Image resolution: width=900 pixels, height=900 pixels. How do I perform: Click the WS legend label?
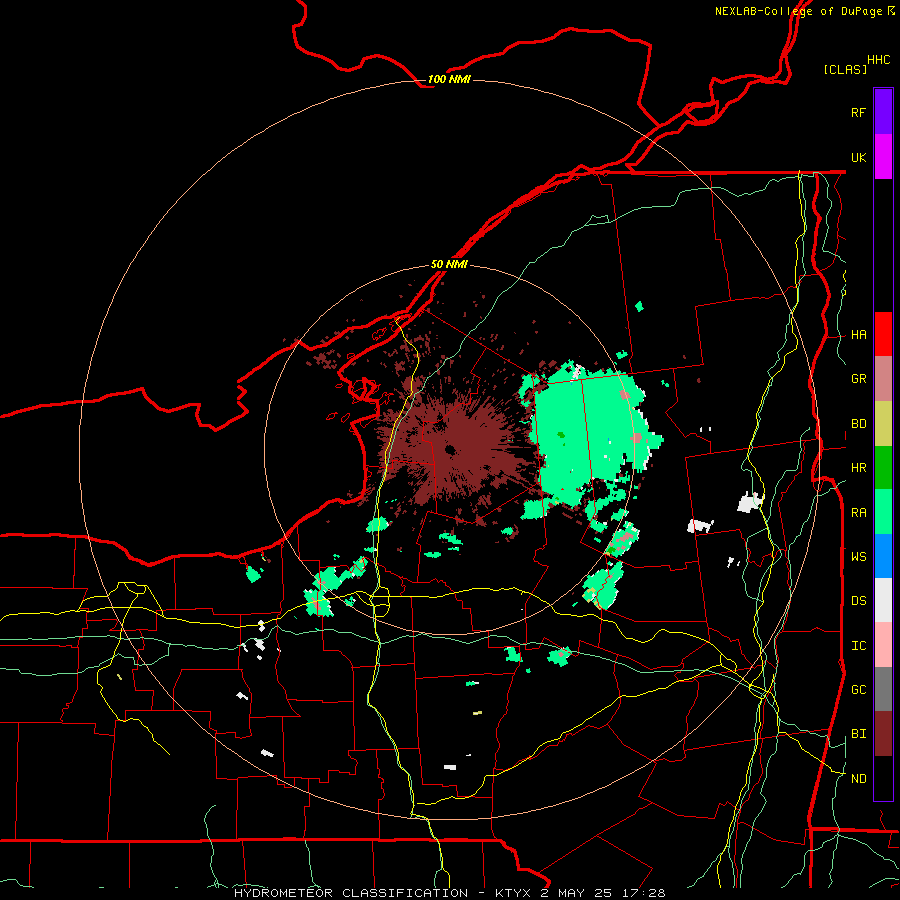(x=858, y=556)
